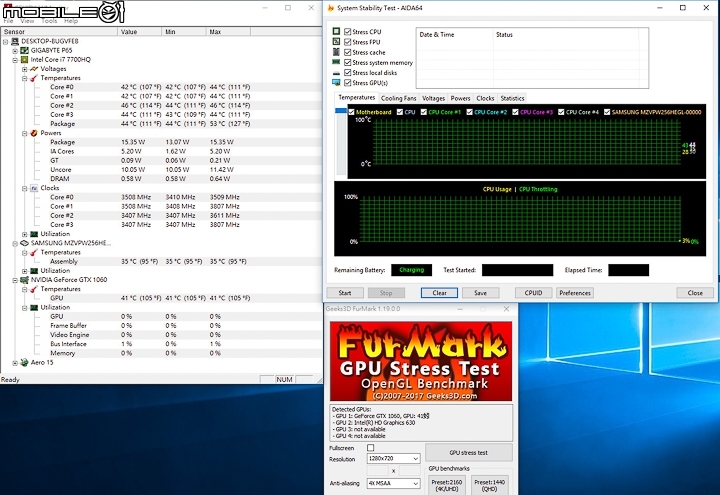The image size is (720, 495).
Task: Click the FurMark GPU Stress Test banner
Action: pos(421,361)
